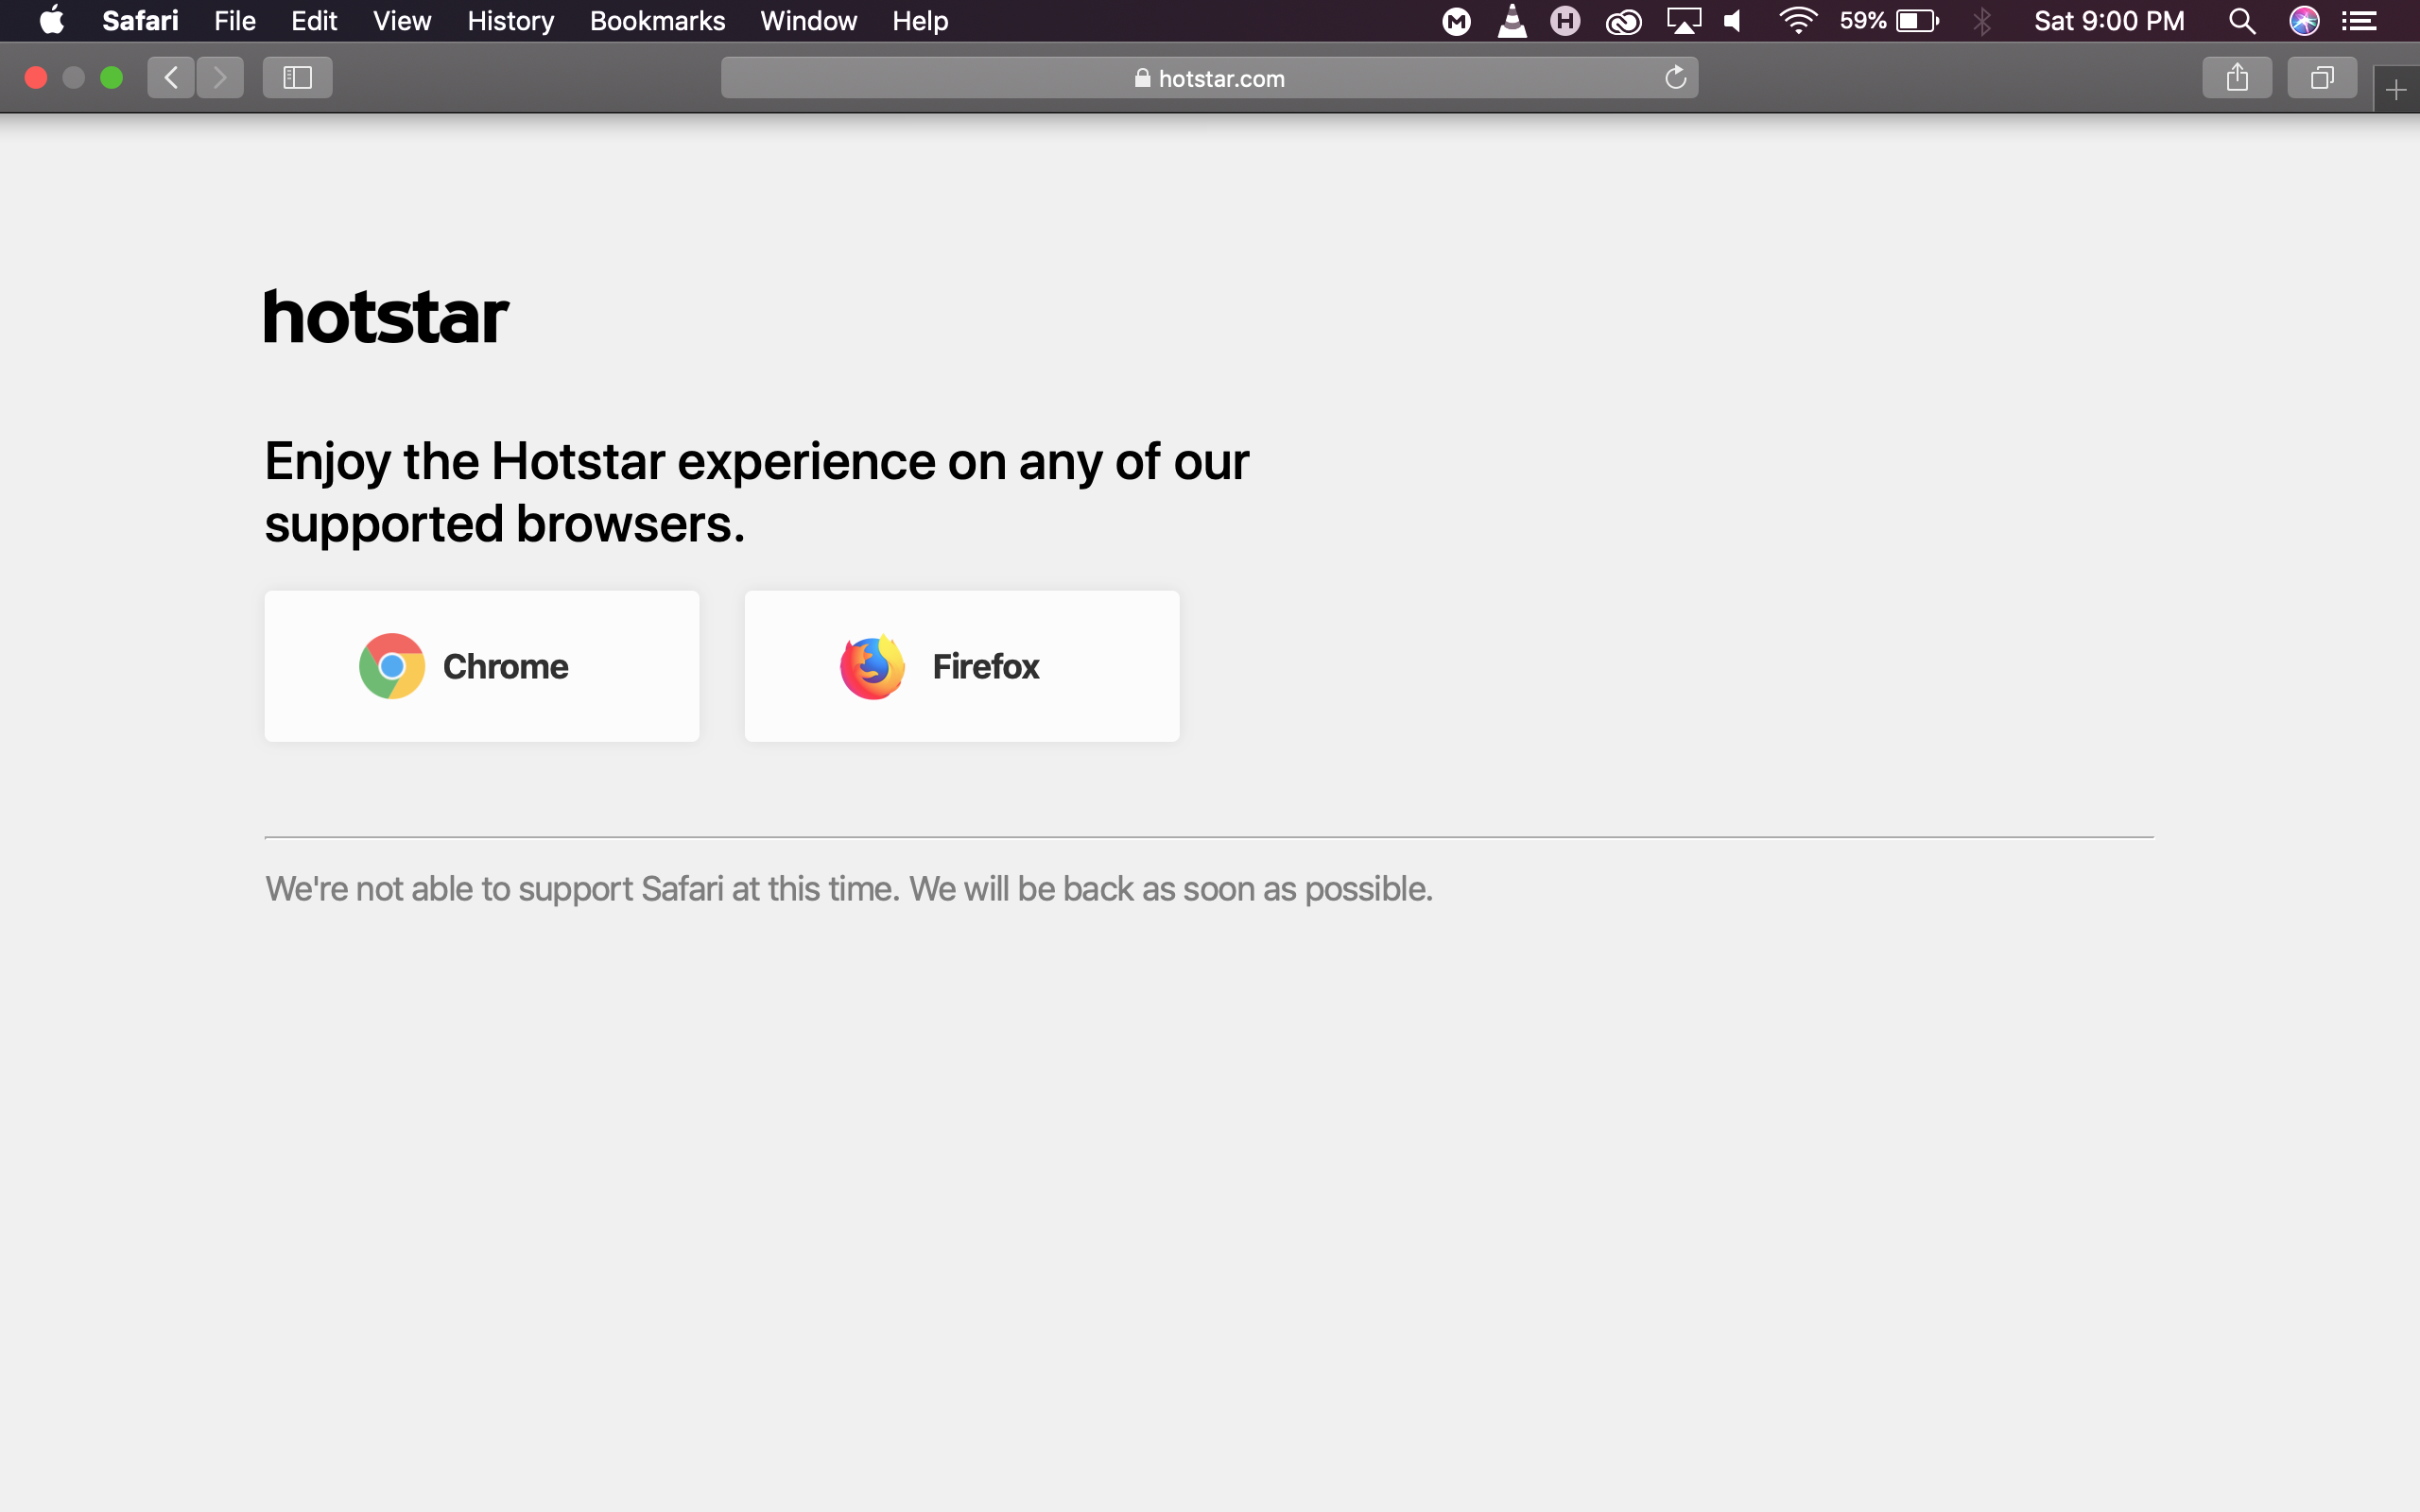
Task: Choose the Chrome browser card
Action: (x=482, y=666)
